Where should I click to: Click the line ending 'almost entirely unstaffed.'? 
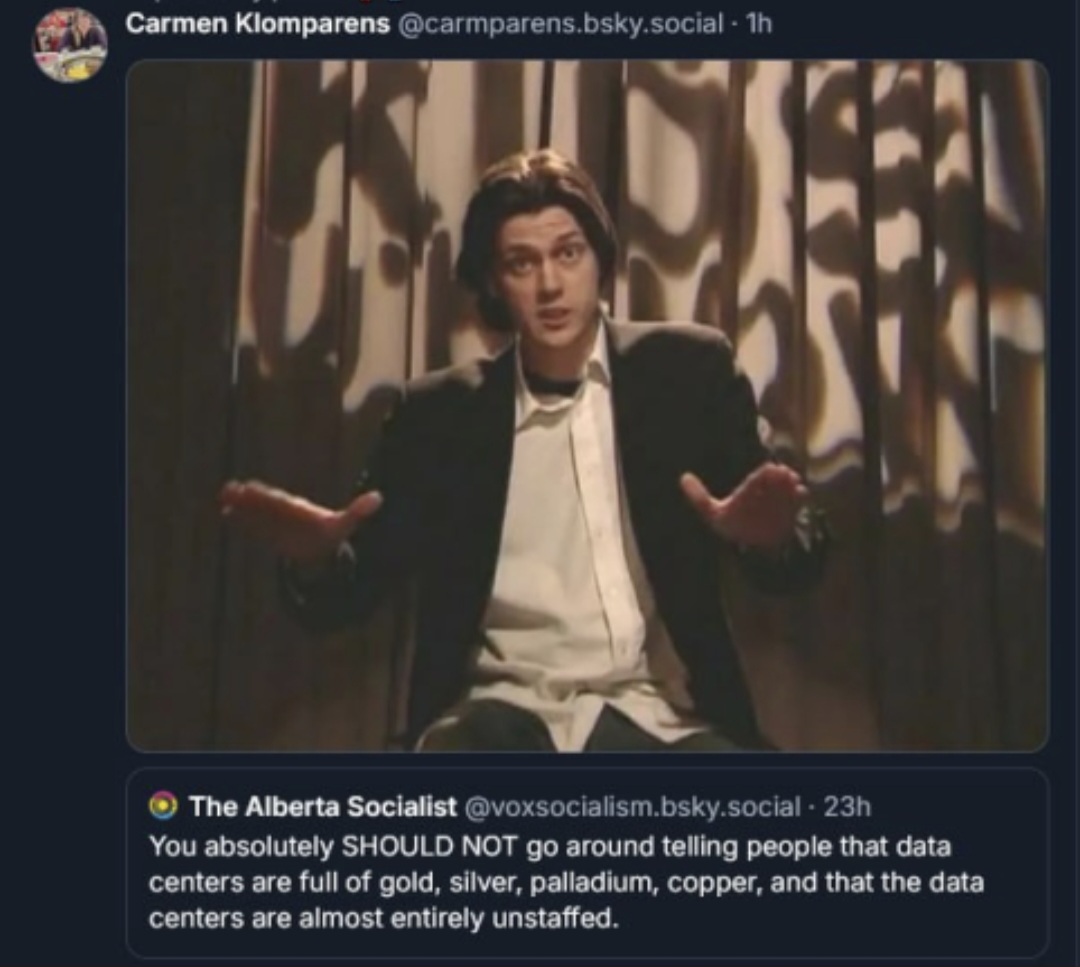384,919
